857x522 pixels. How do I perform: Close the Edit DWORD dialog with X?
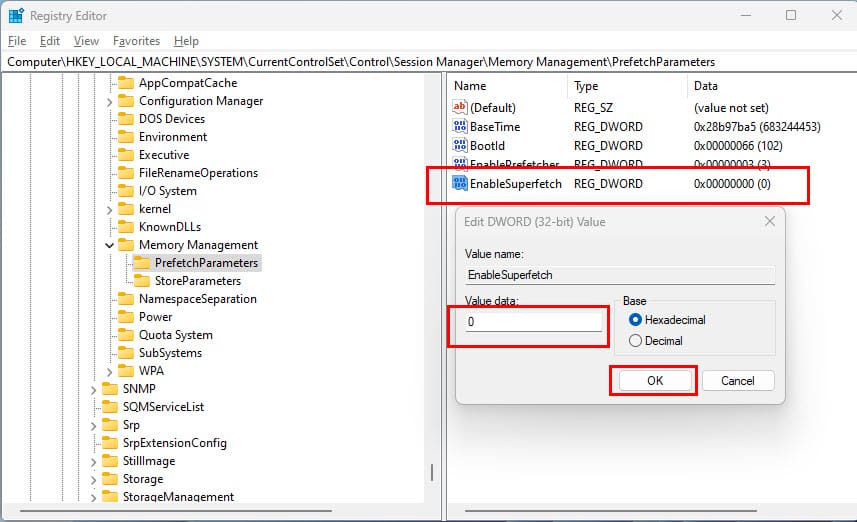click(769, 221)
